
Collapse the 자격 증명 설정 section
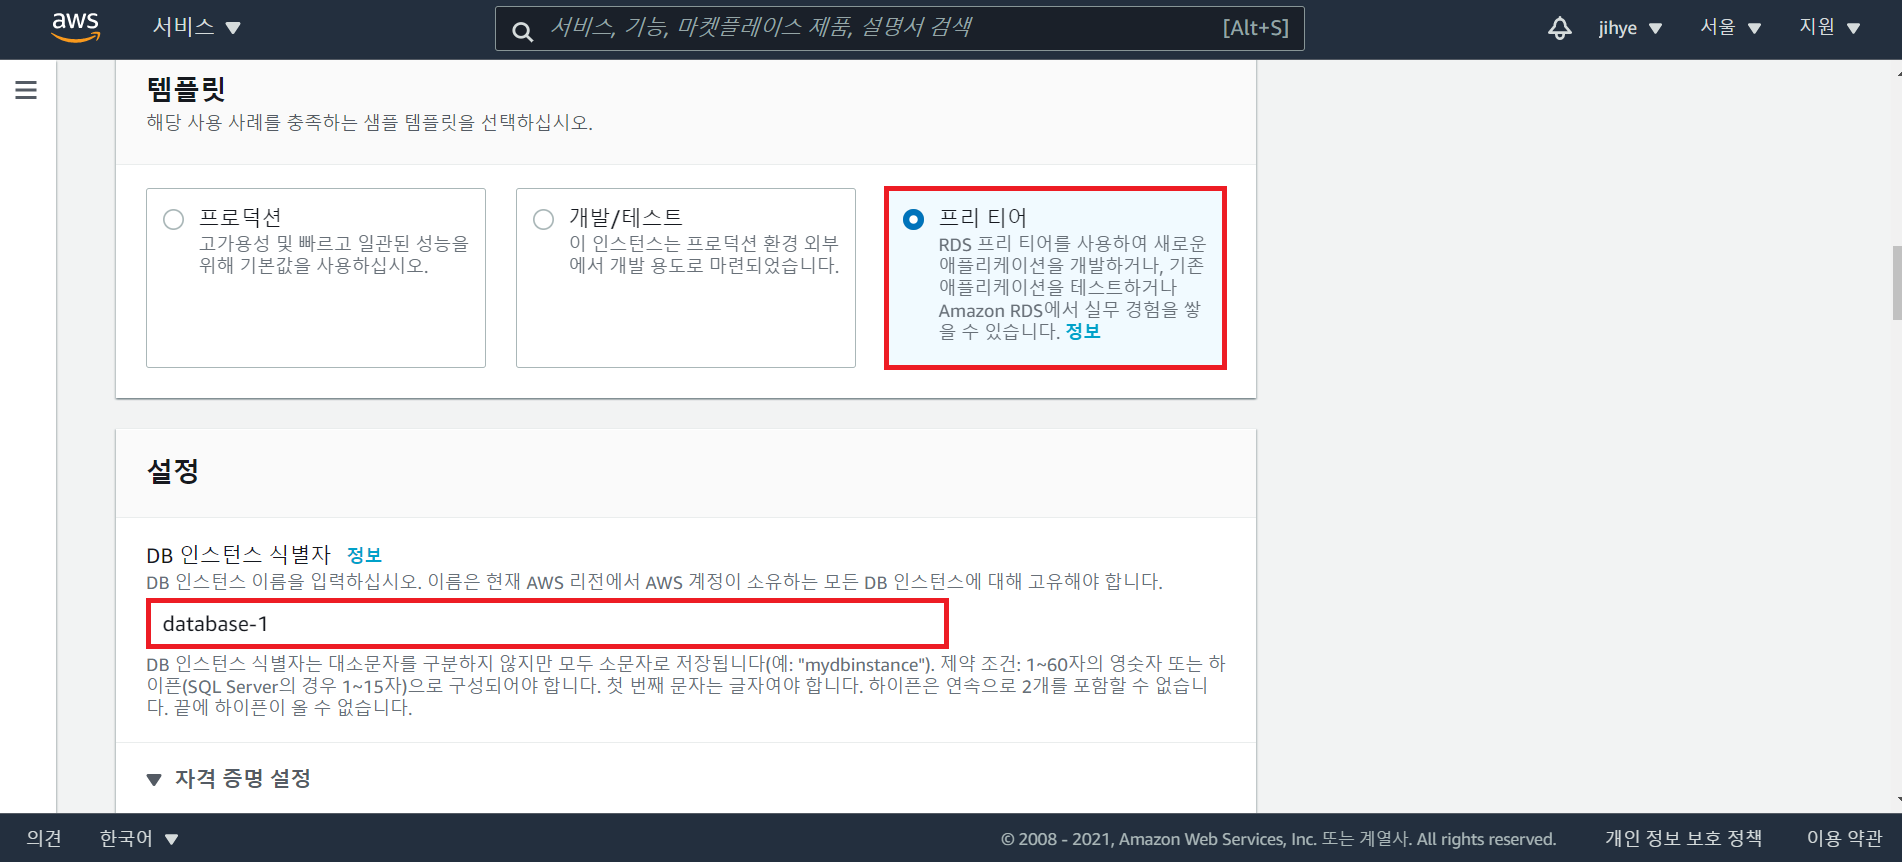[x=228, y=778]
